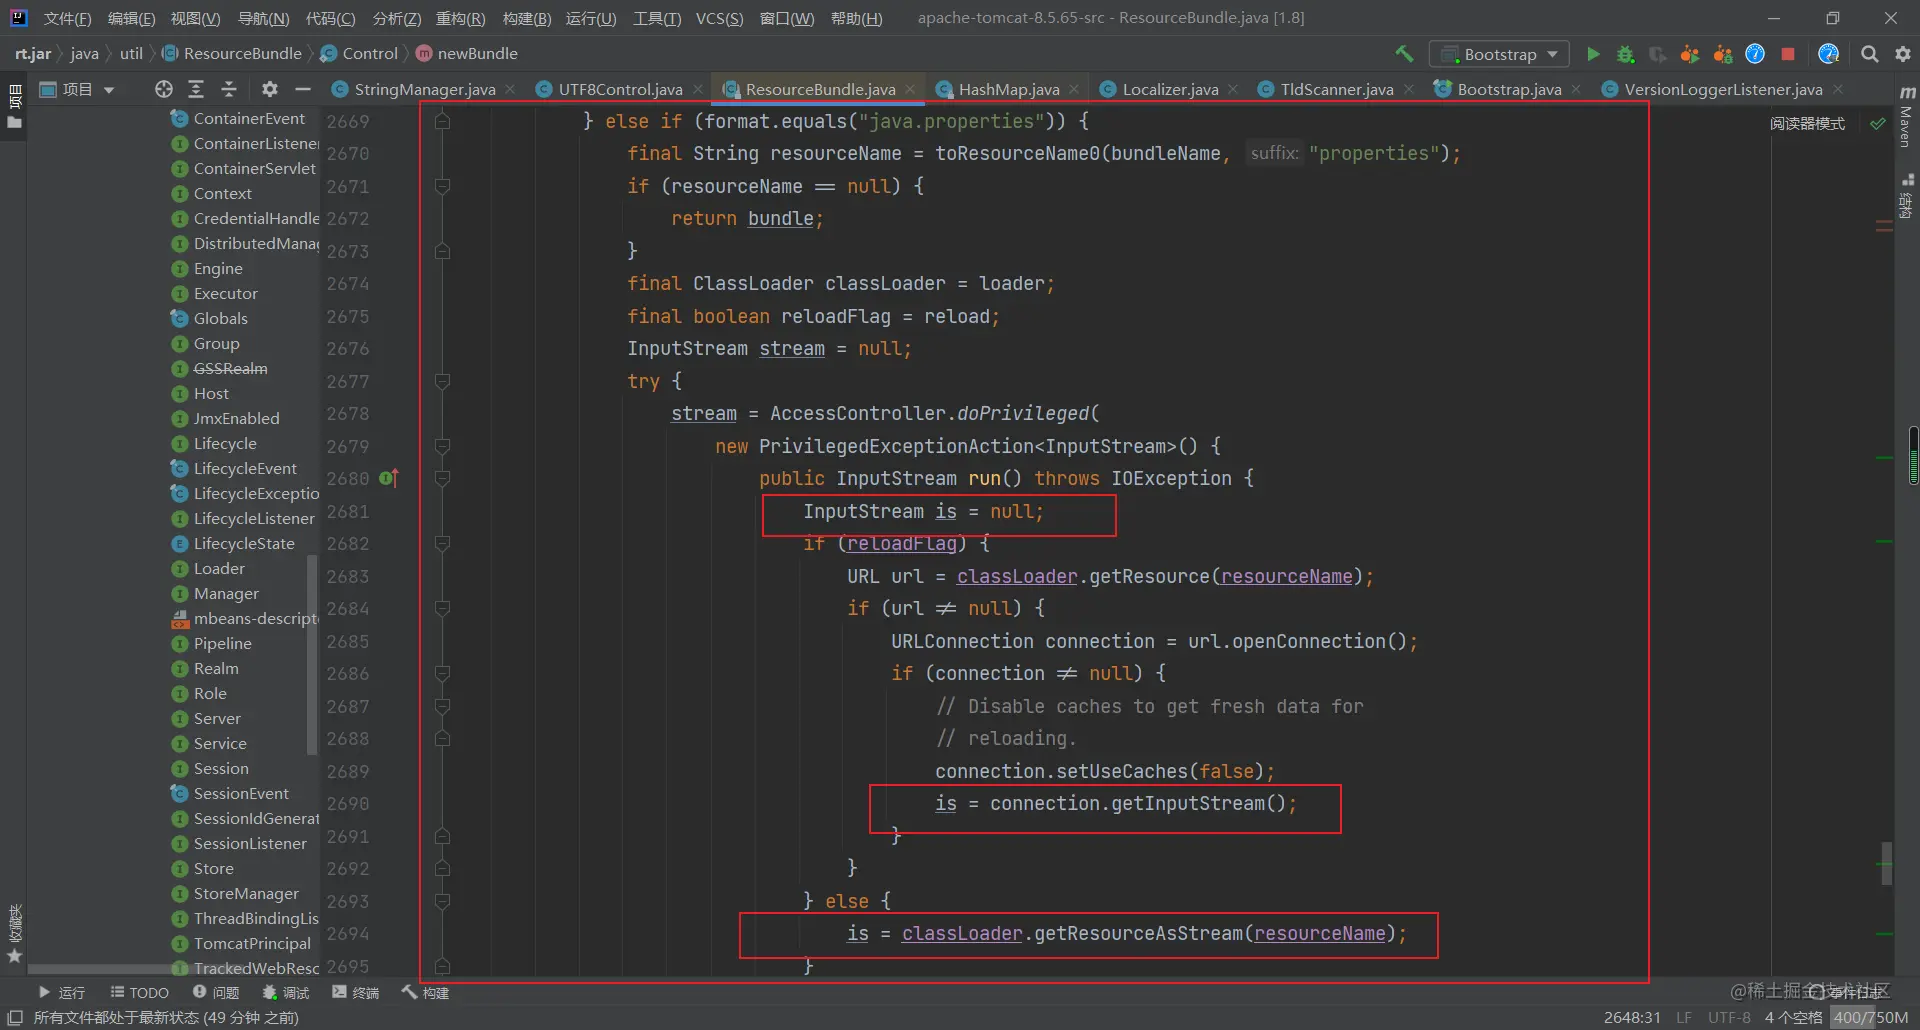Open the VCS(S) menu

click(x=719, y=18)
